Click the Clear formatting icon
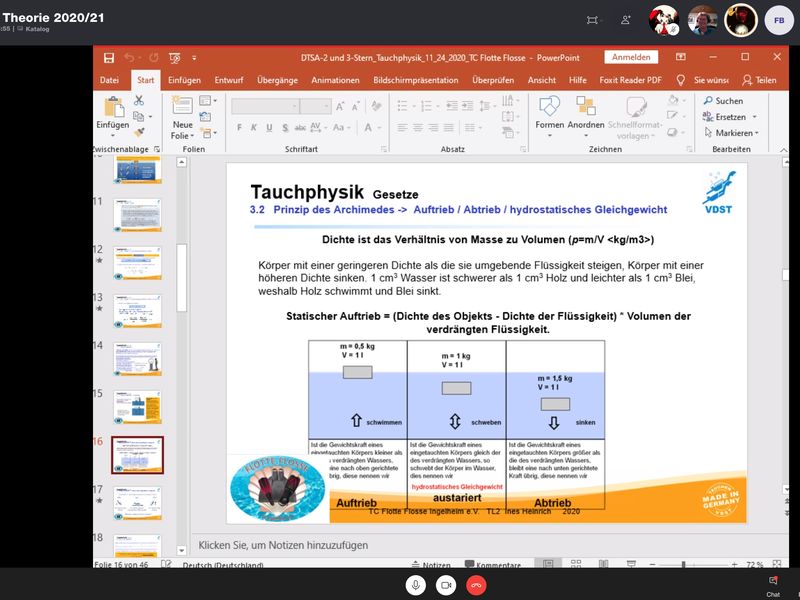This screenshot has width=800, height=600. click(377, 106)
